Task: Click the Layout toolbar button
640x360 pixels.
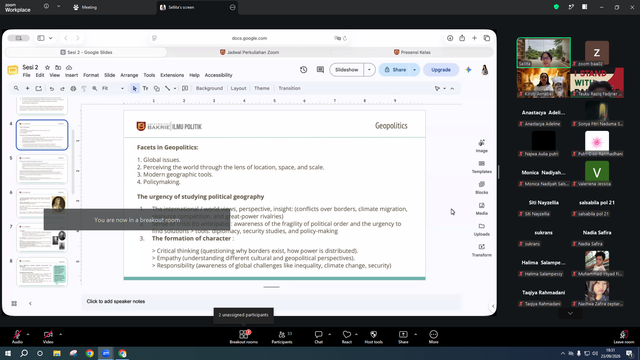Action: pyautogui.click(x=238, y=88)
